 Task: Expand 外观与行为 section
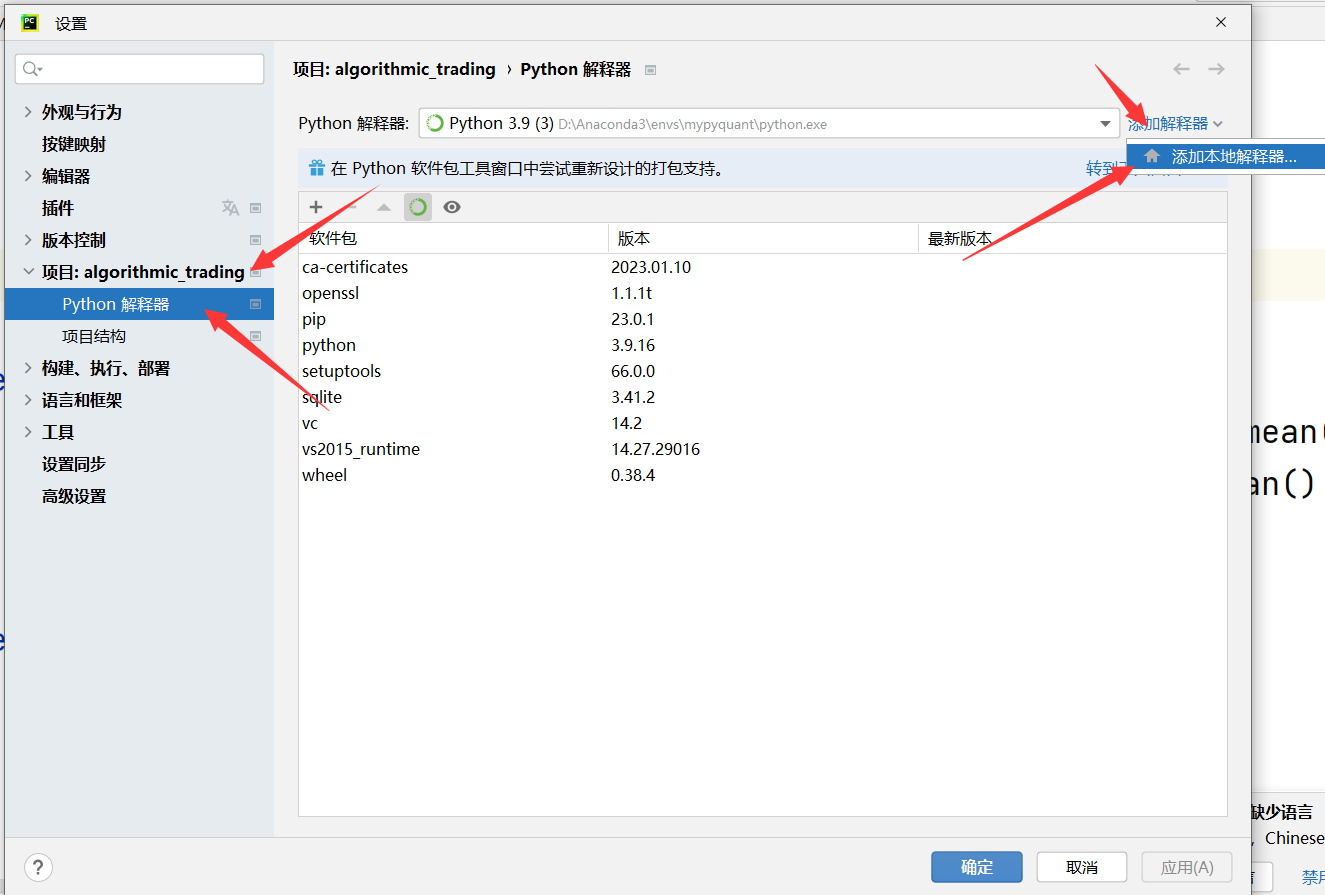(28, 112)
